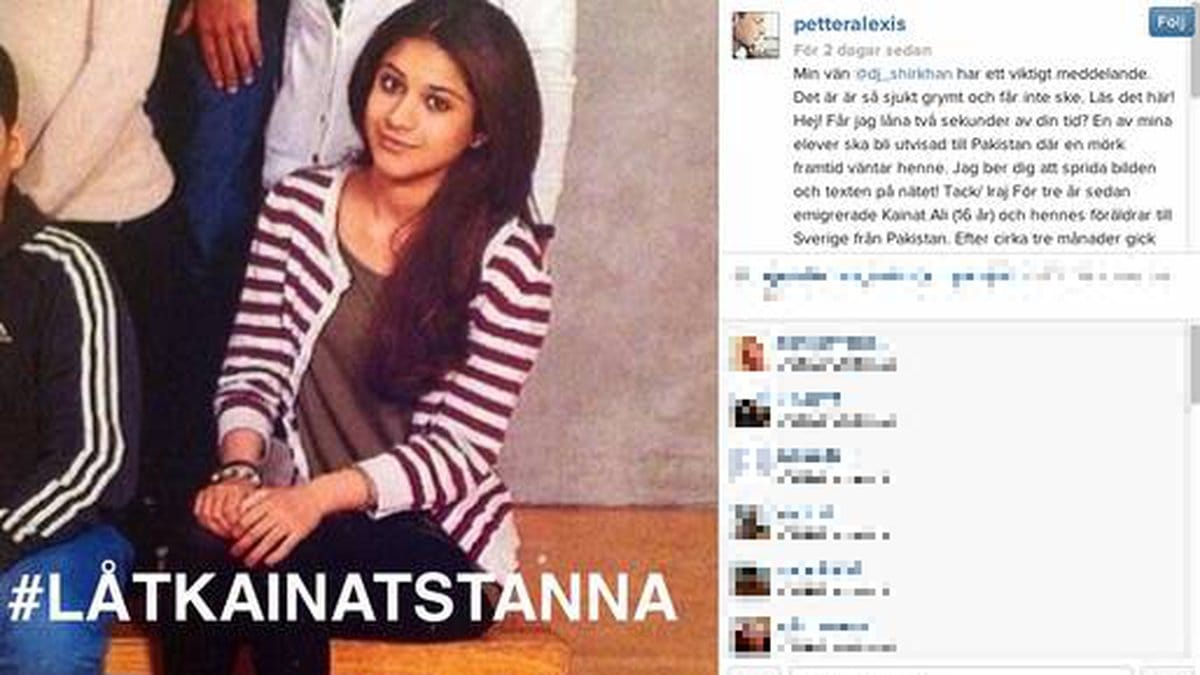This screenshot has width=1200, height=675.
Task: Open petteralexis profile picture
Action: (755, 35)
